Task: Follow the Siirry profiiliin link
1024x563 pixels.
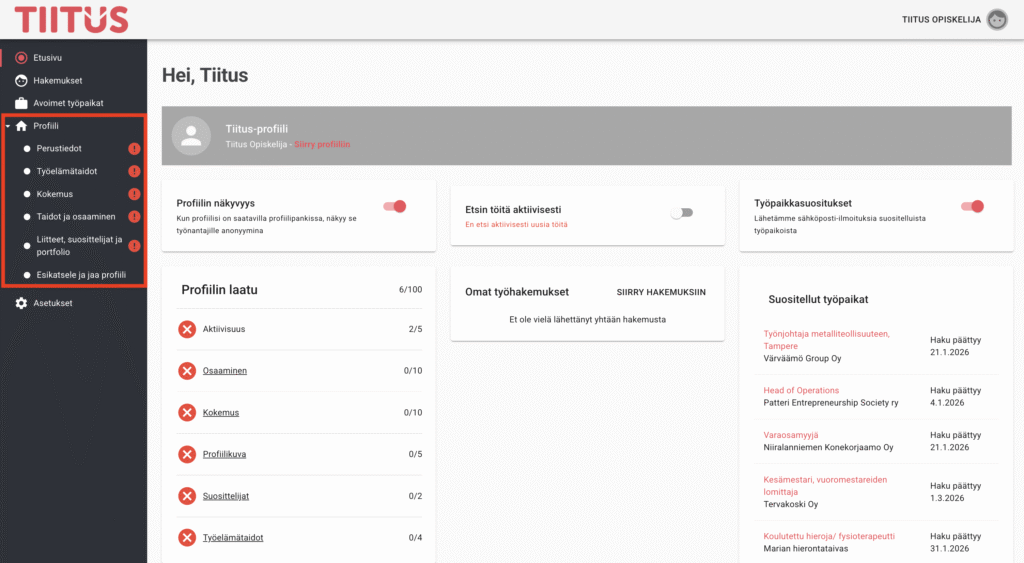Action: (x=322, y=144)
